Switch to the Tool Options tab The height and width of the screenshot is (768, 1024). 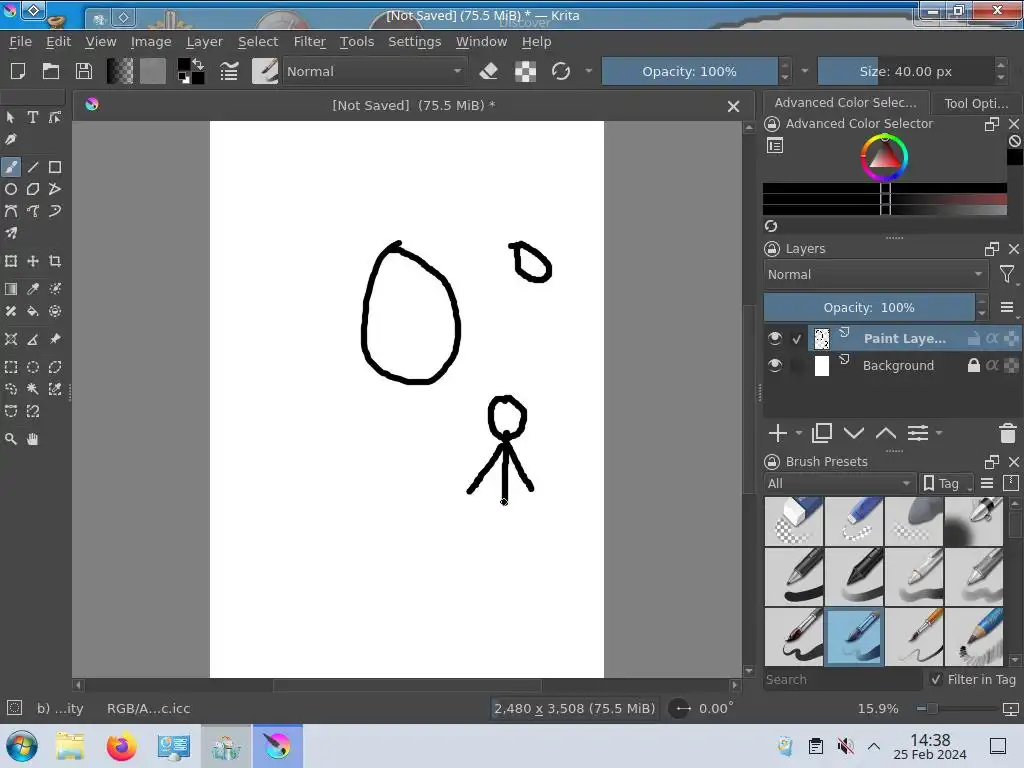point(976,103)
